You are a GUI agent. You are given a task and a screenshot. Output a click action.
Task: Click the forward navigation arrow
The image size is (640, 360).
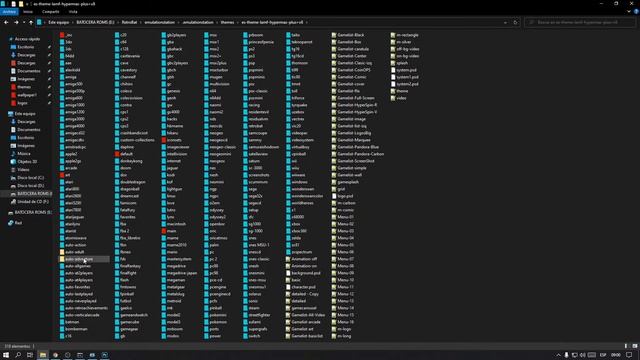16,22
